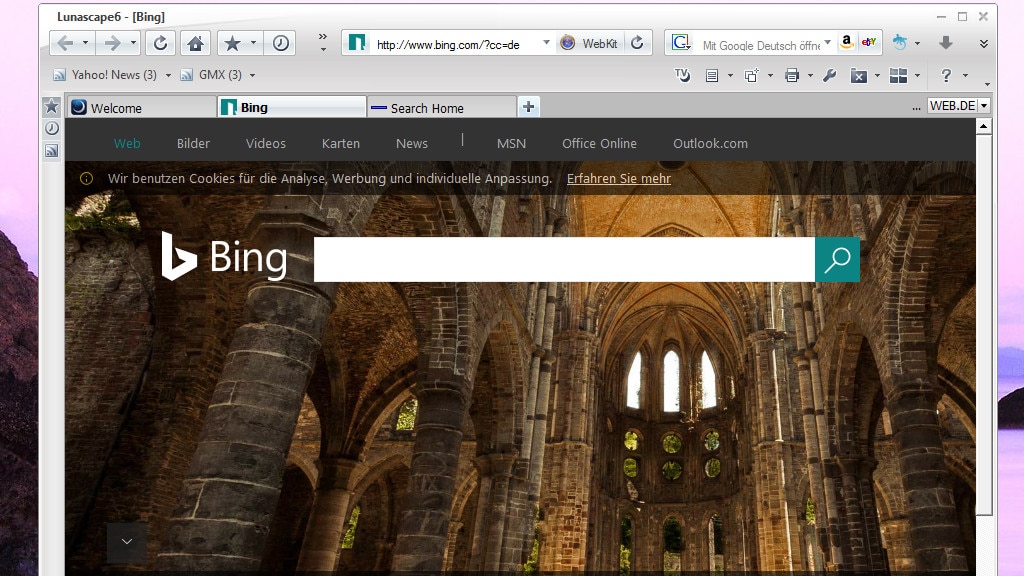
Task: Click the close-tab X box icon
Action: (x=859, y=76)
